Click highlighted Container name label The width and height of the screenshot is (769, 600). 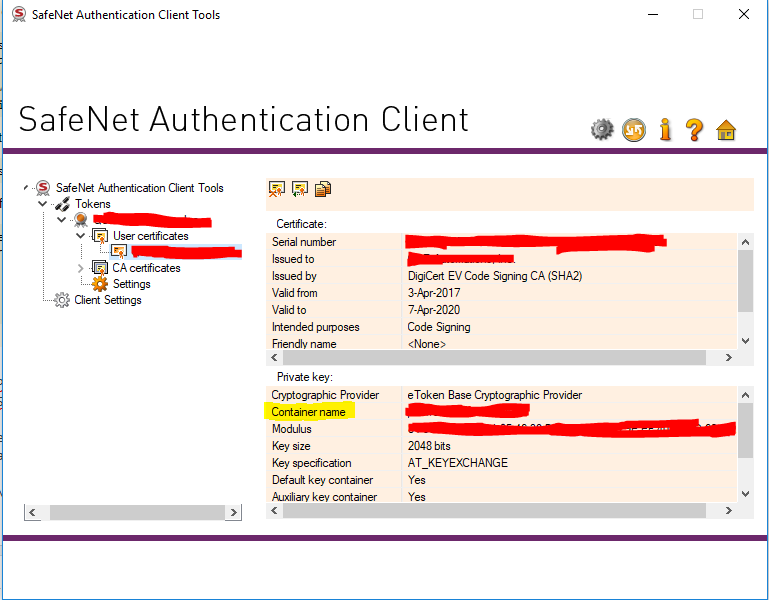click(x=308, y=412)
